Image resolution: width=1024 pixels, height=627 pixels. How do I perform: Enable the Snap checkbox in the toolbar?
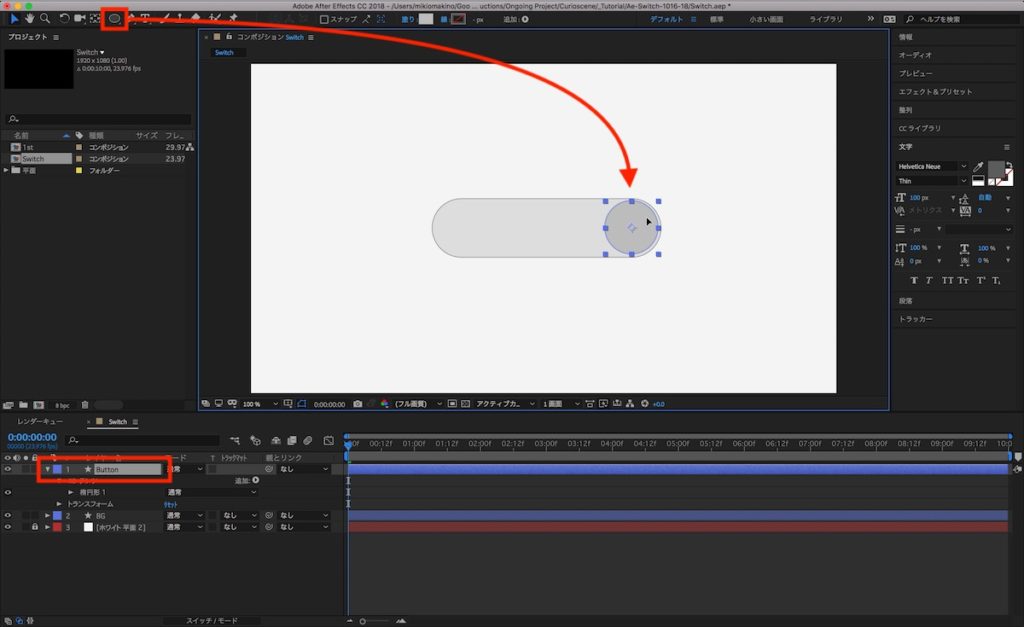point(324,19)
